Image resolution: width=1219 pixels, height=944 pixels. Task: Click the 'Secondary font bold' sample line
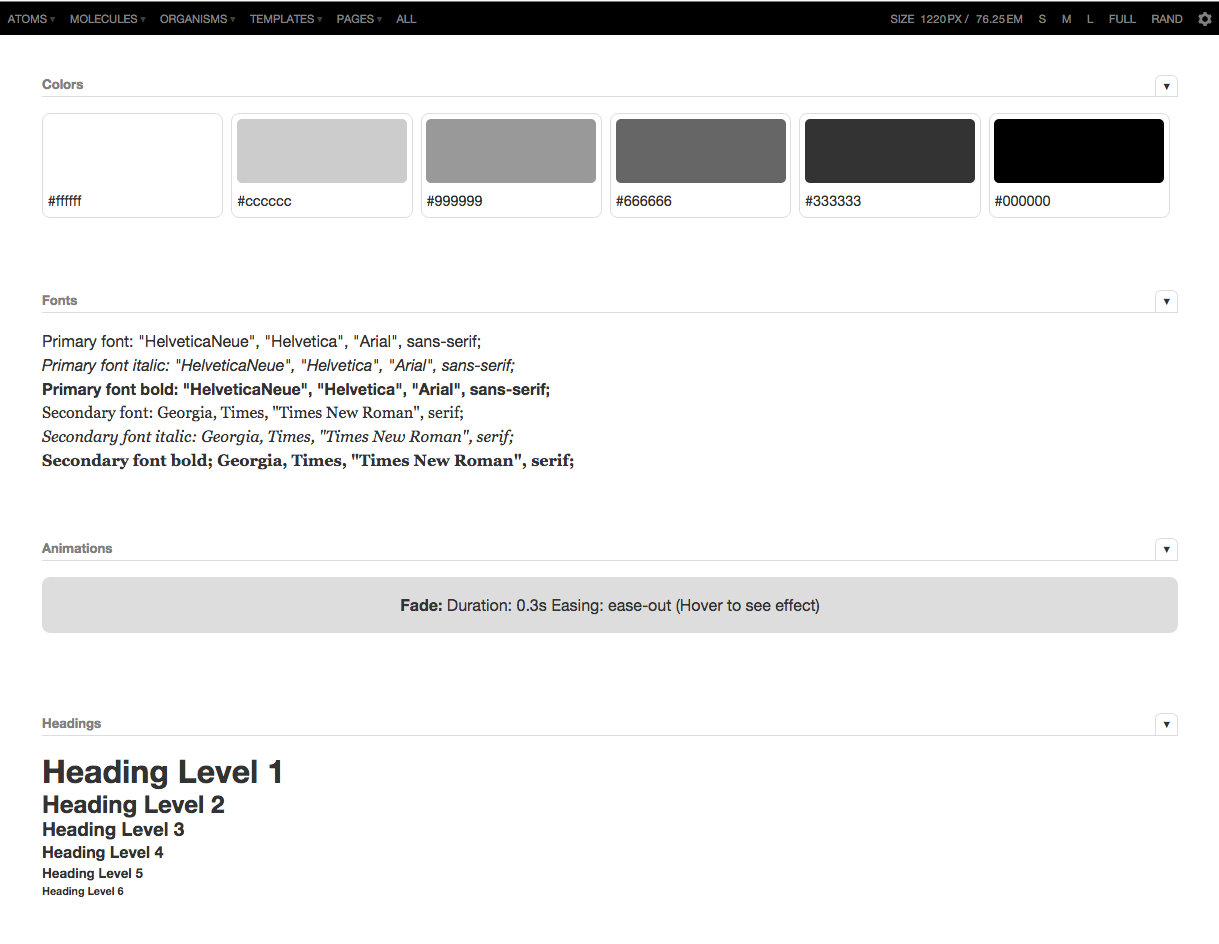tap(308, 461)
